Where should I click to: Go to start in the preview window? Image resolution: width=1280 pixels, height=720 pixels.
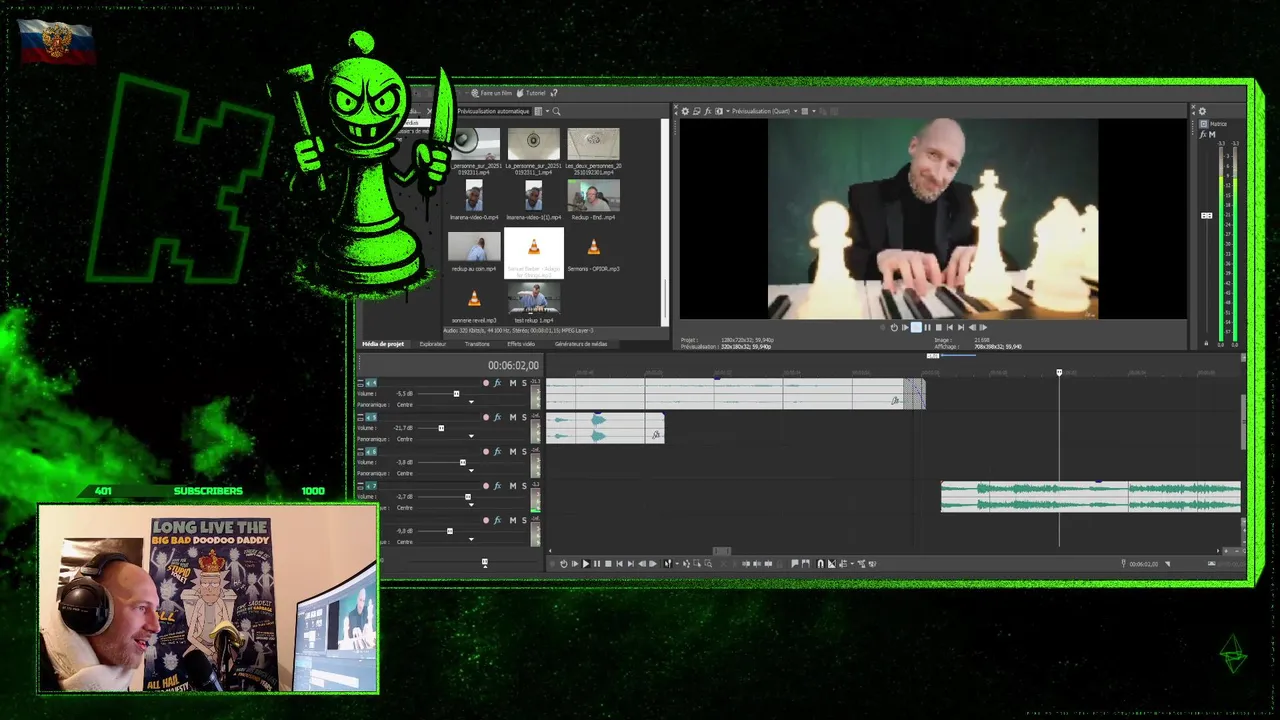(950, 327)
